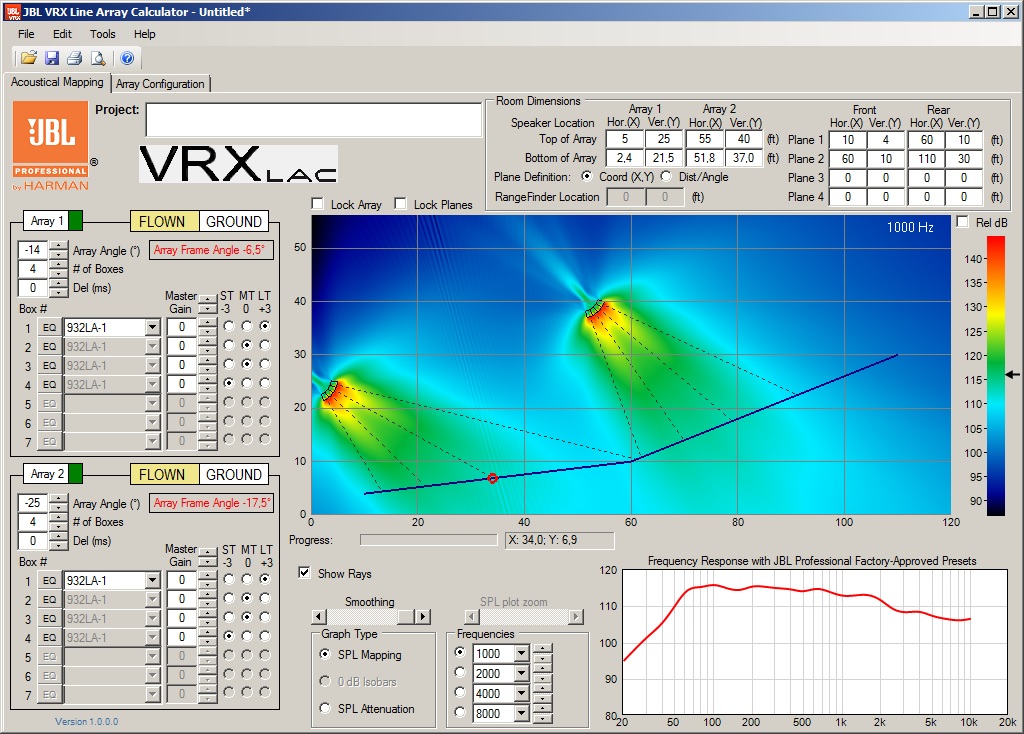Click Array 1 box 1 Master Gain field
Screen dimensions: 1024x734
point(182,327)
